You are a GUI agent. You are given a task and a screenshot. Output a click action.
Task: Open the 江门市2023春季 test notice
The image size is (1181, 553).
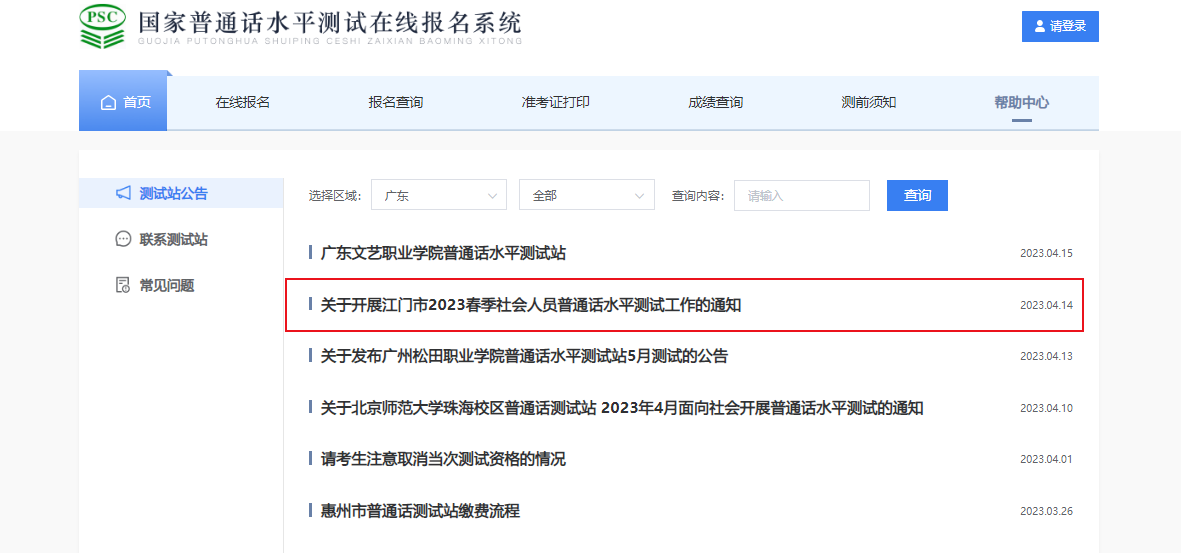click(530, 305)
